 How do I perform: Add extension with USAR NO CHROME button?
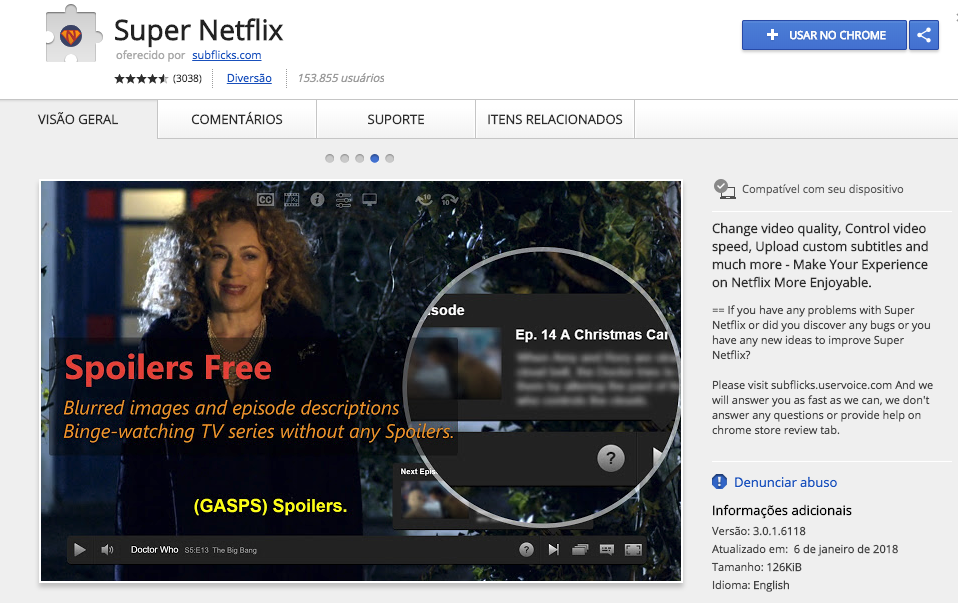(824, 35)
